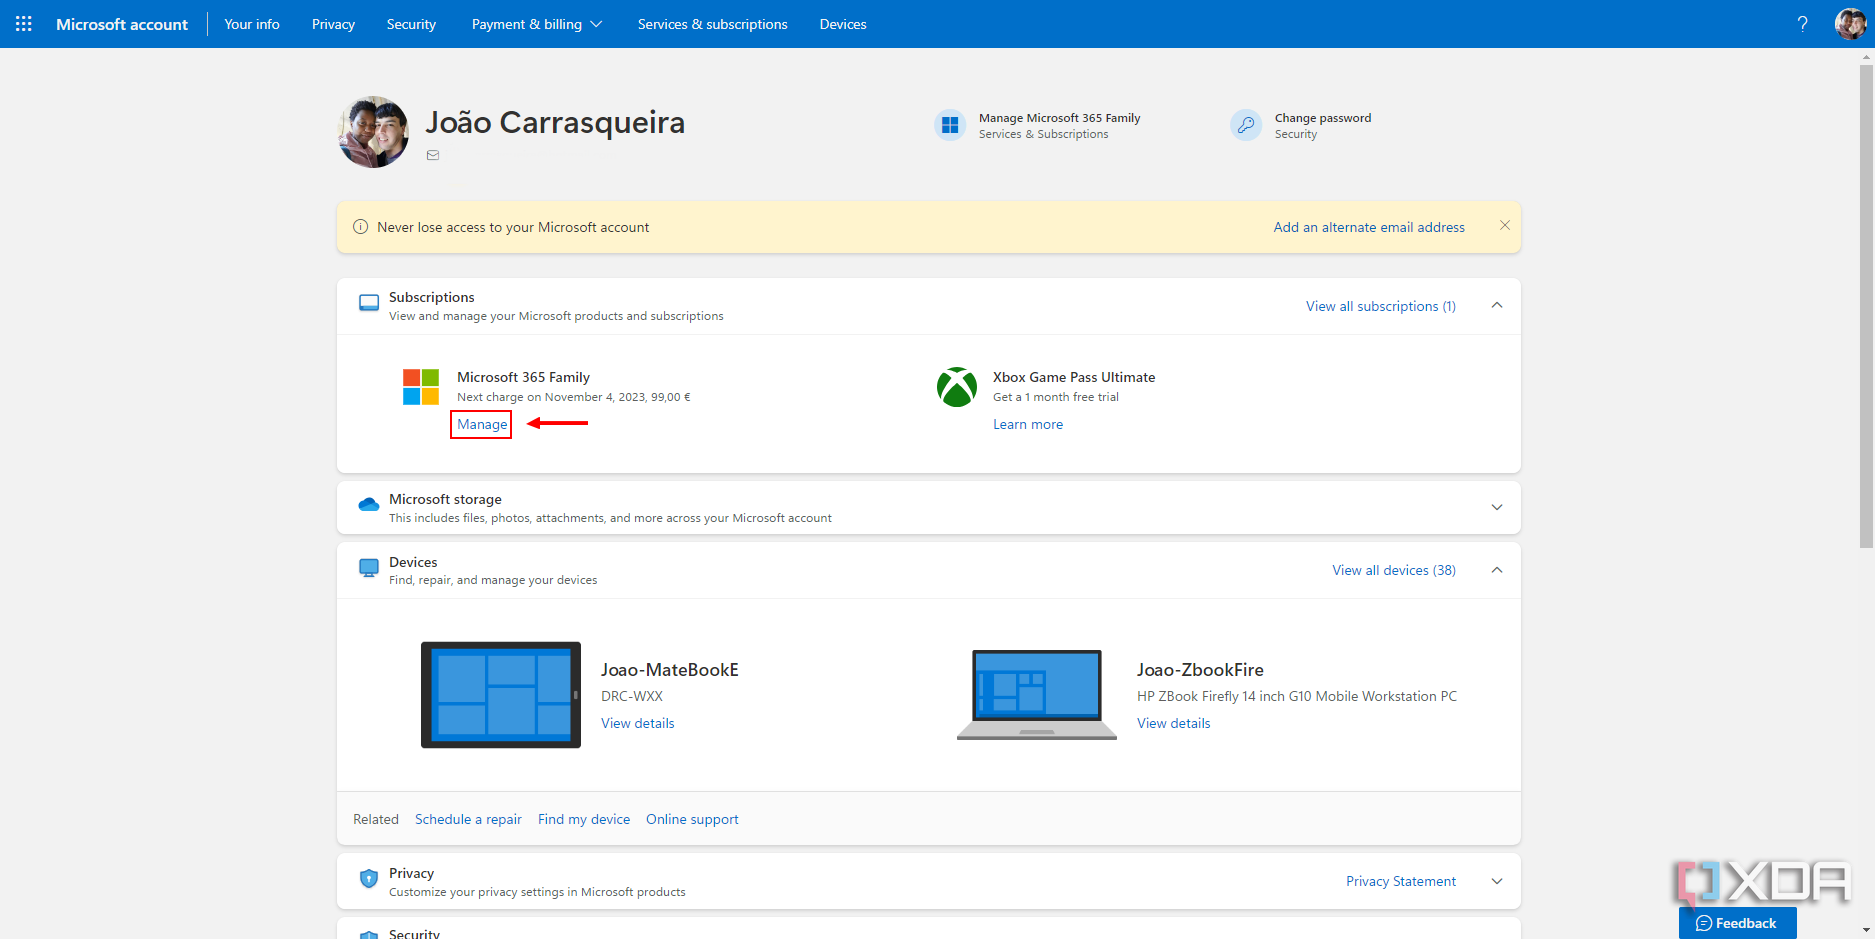Open the app launcher grid icon

click(x=24, y=24)
